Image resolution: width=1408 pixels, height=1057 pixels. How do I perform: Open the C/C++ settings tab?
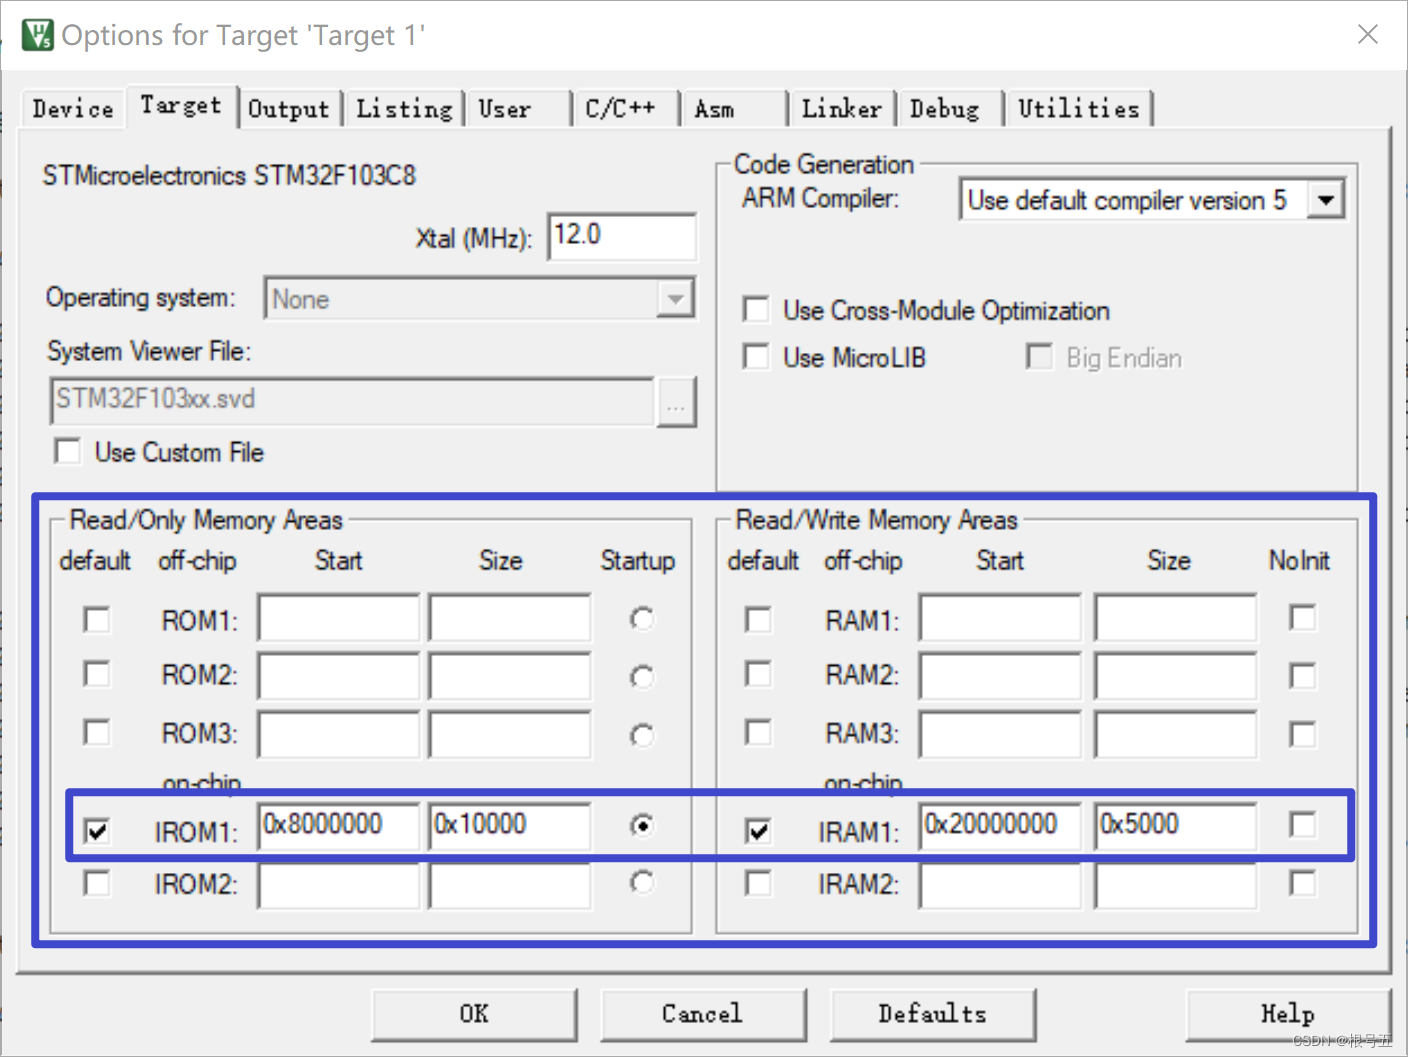622,108
